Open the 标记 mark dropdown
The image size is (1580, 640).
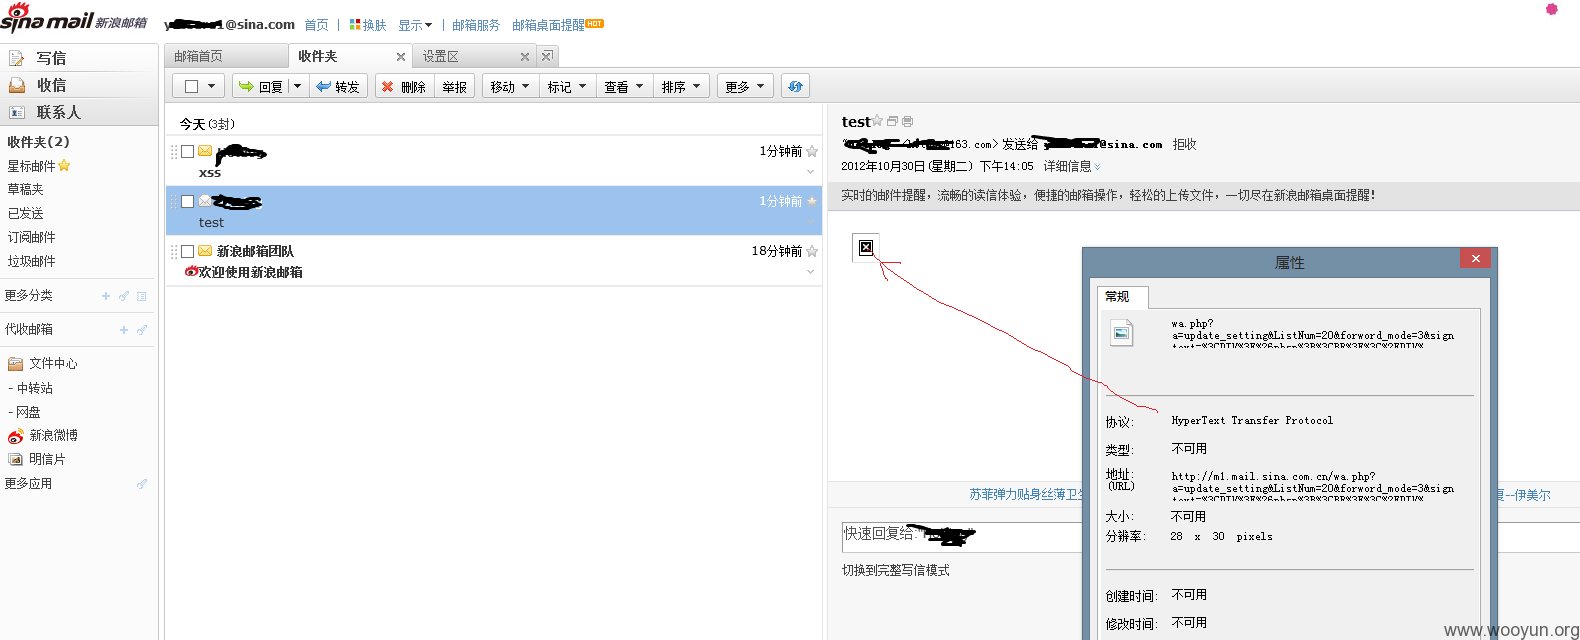tap(567, 87)
